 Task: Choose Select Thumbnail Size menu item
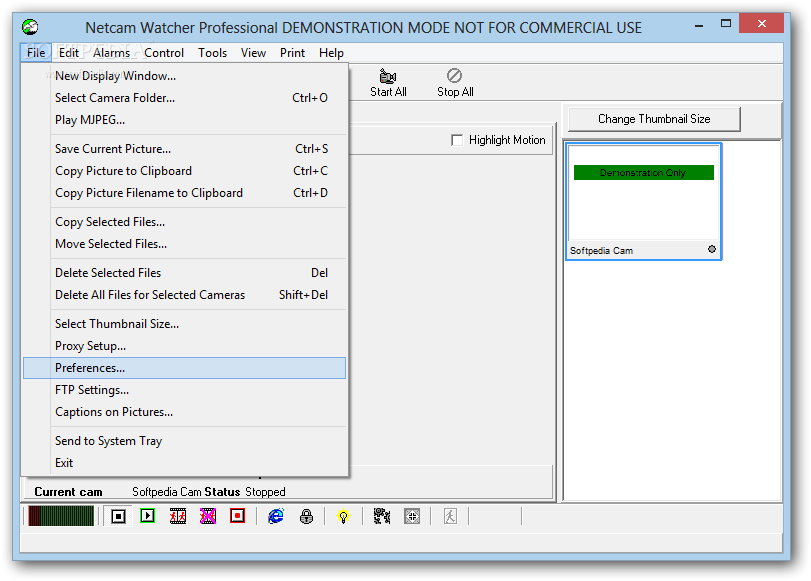[185, 324]
